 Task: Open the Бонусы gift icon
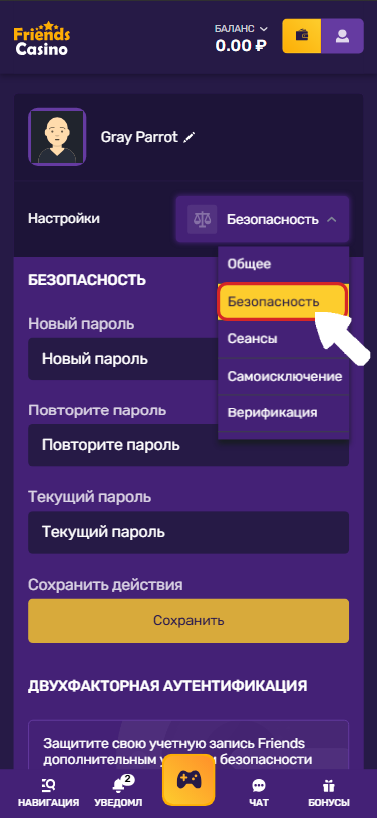coord(329,786)
